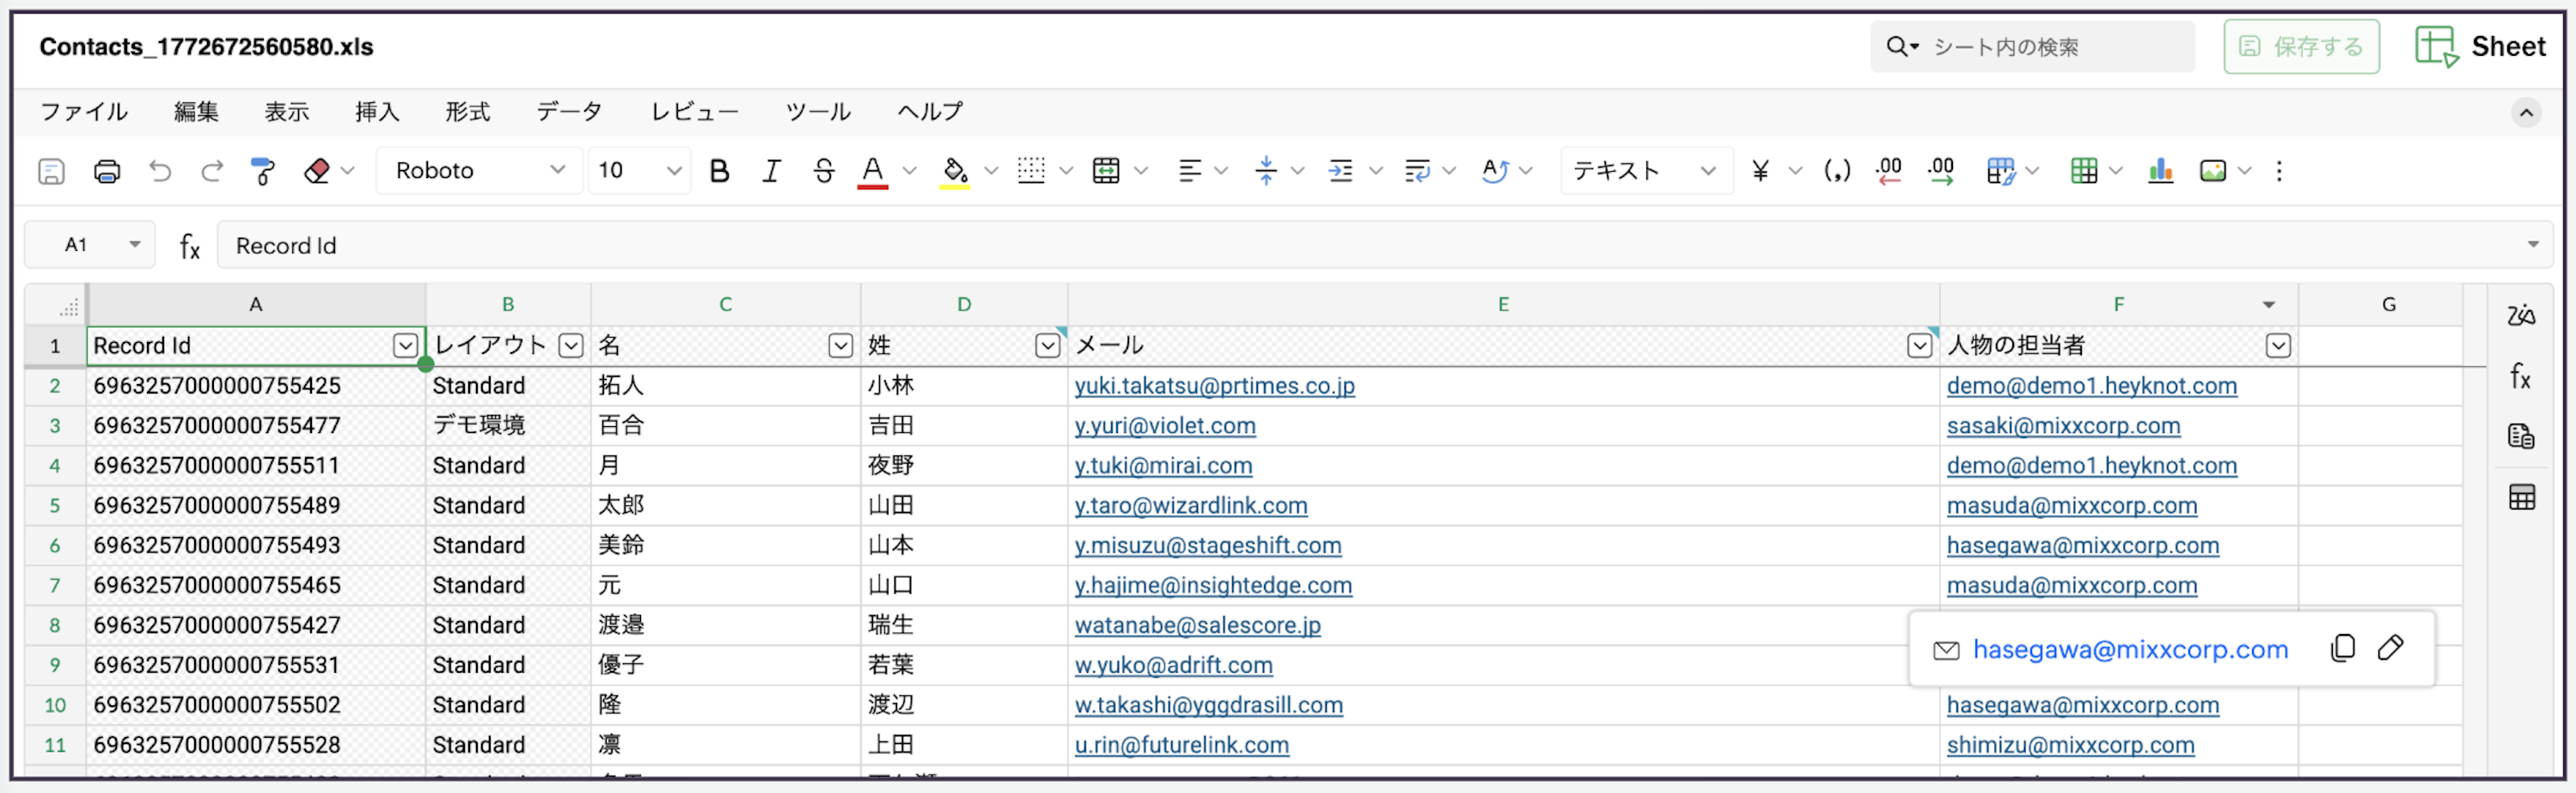The height and width of the screenshot is (793, 2576).
Task: Copy the hasegawa@mixxcorp.com link
Action: point(2343,648)
